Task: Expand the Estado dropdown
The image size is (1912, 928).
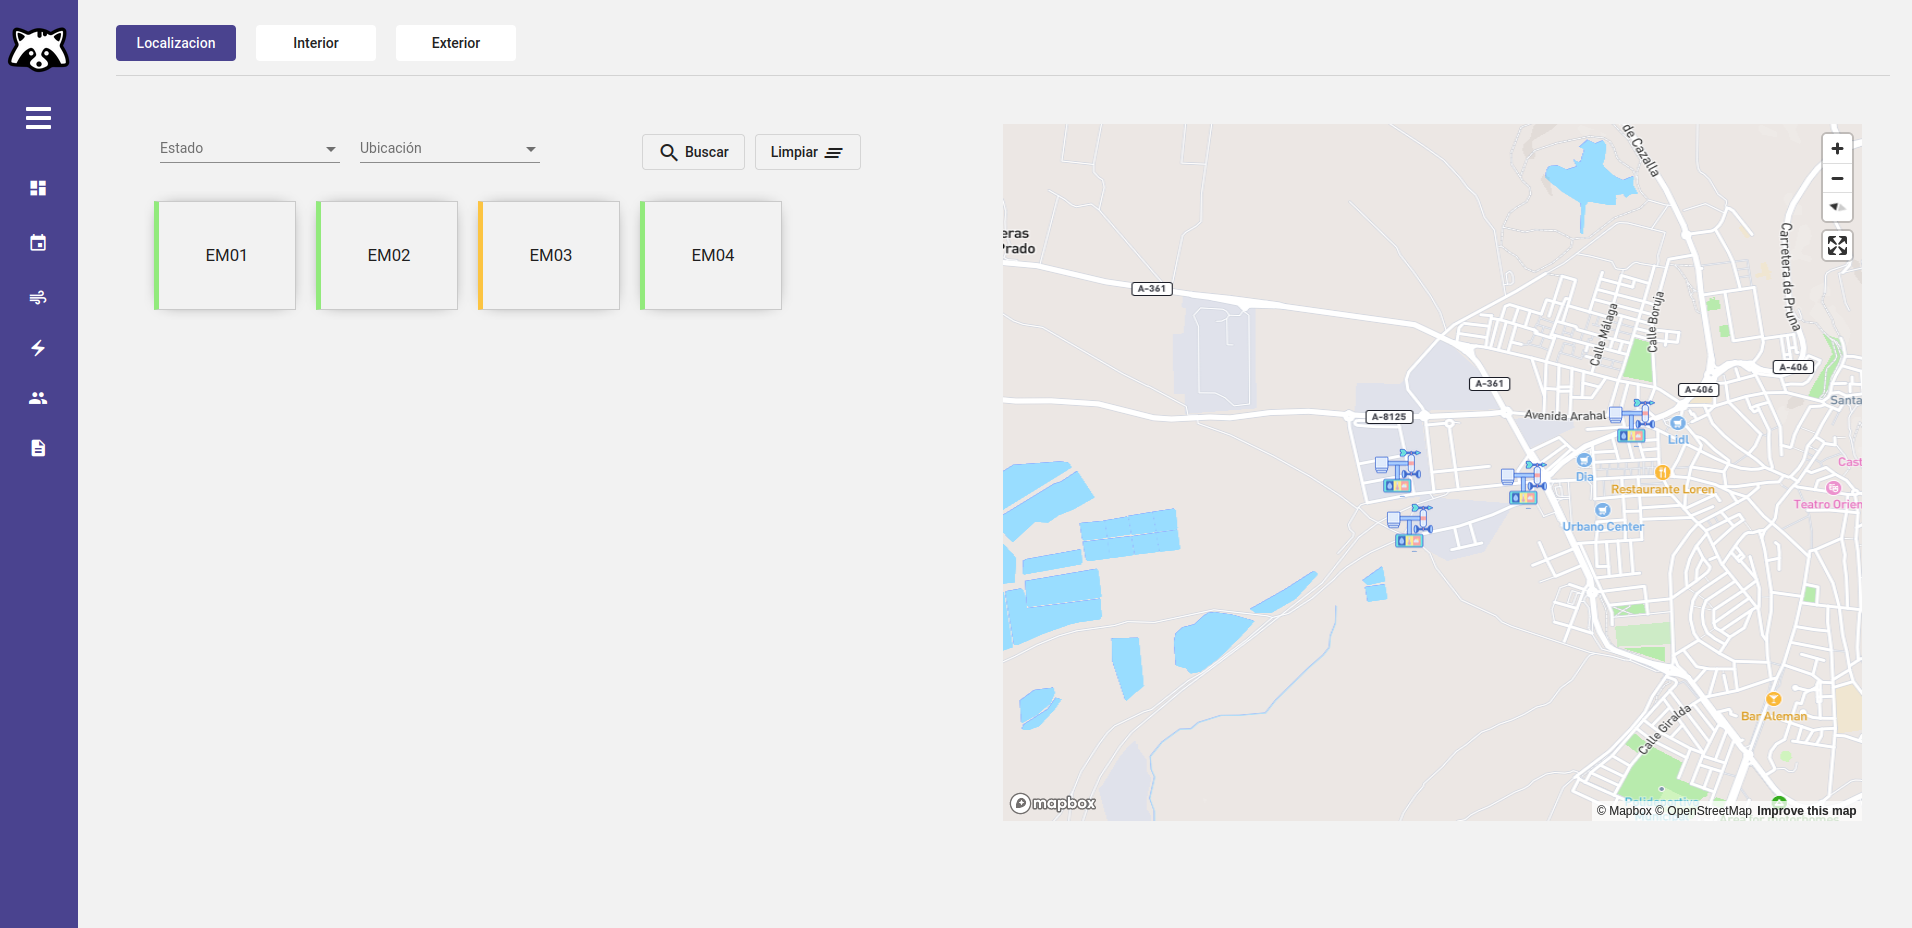Action: pyautogui.click(x=250, y=148)
